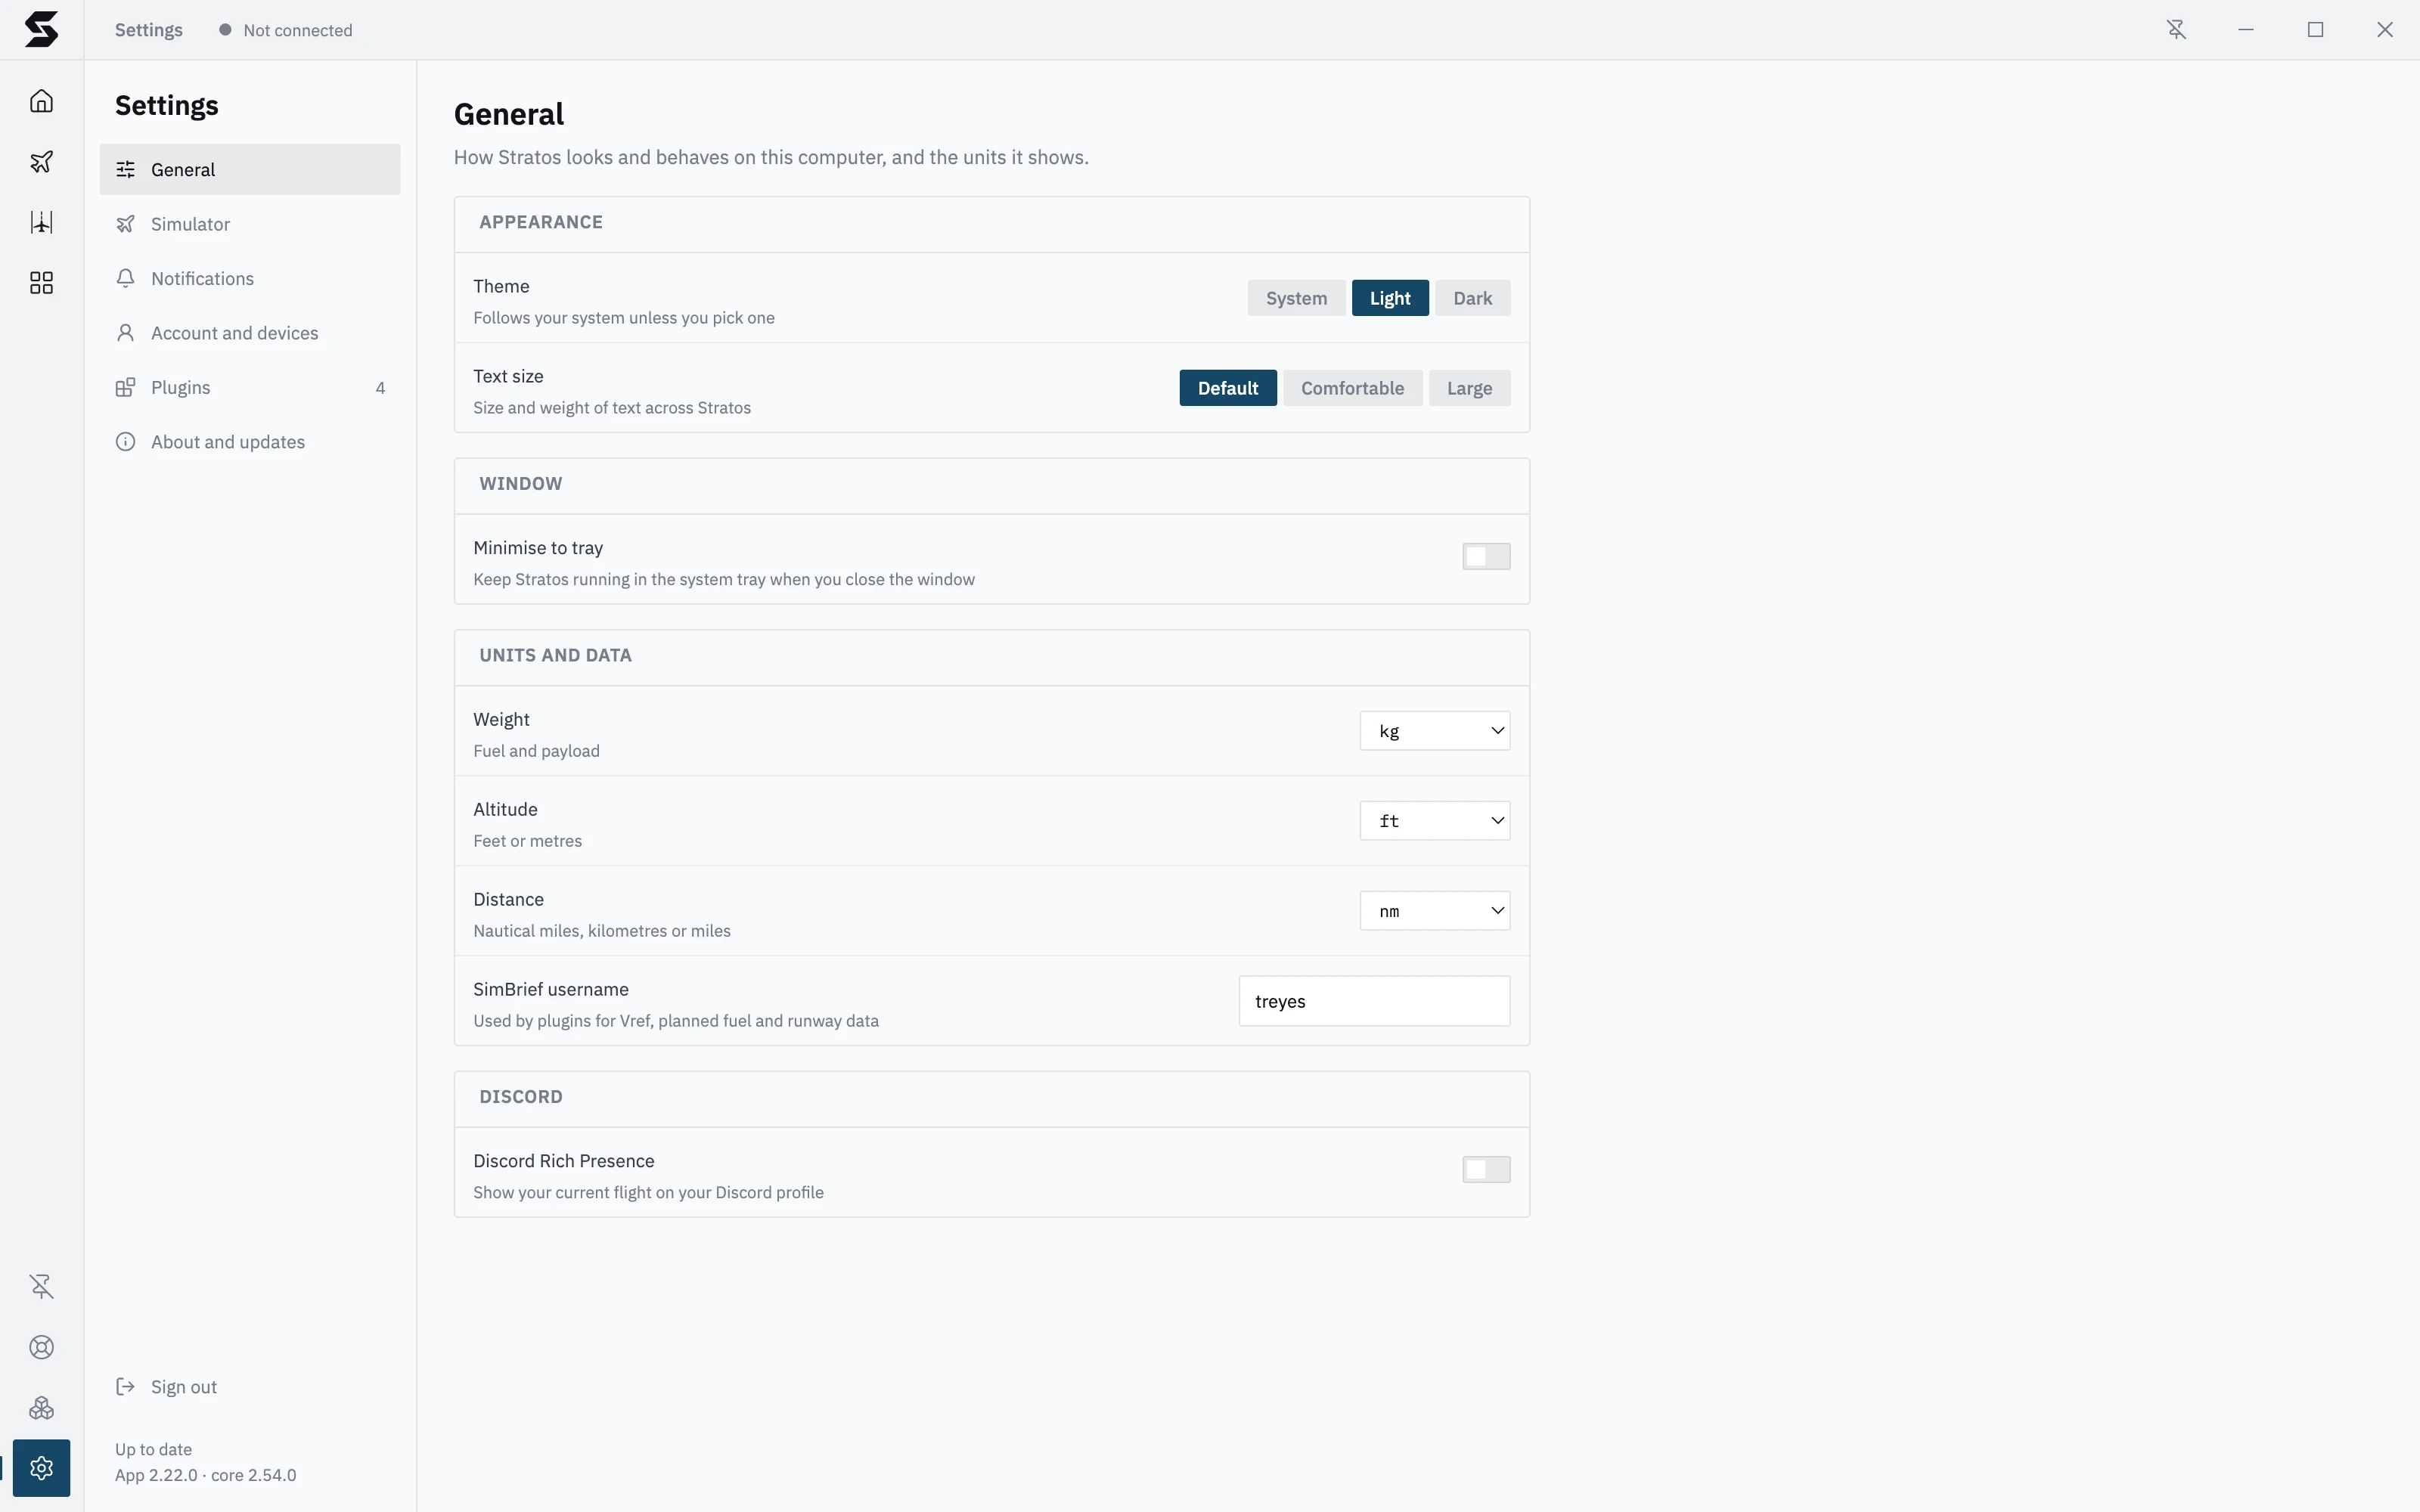Click the sliders icon next to General

(125, 169)
